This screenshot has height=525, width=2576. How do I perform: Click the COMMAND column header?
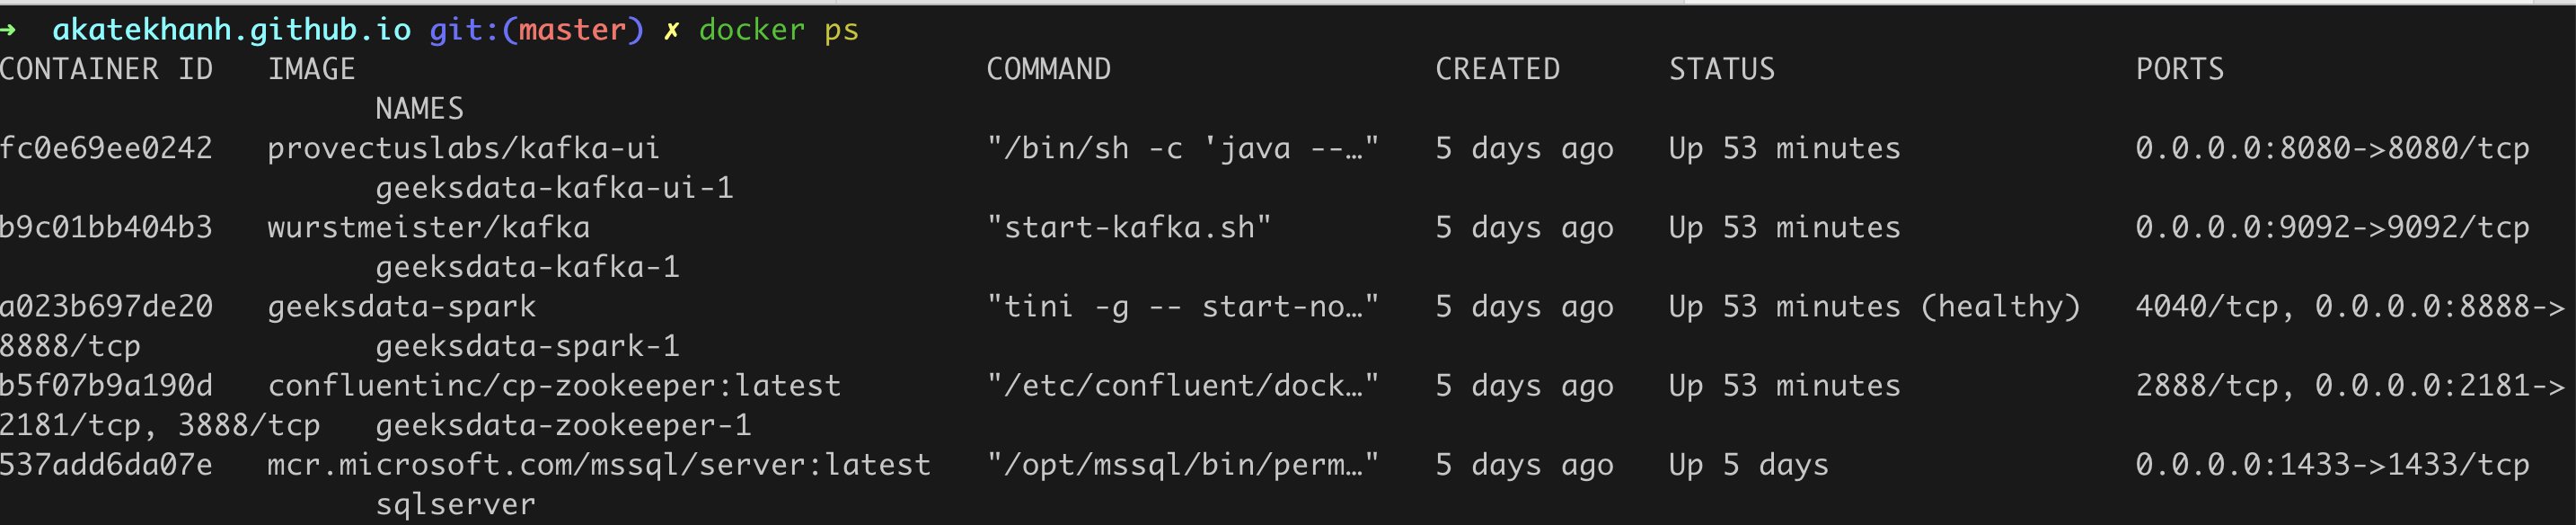click(1049, 69)
